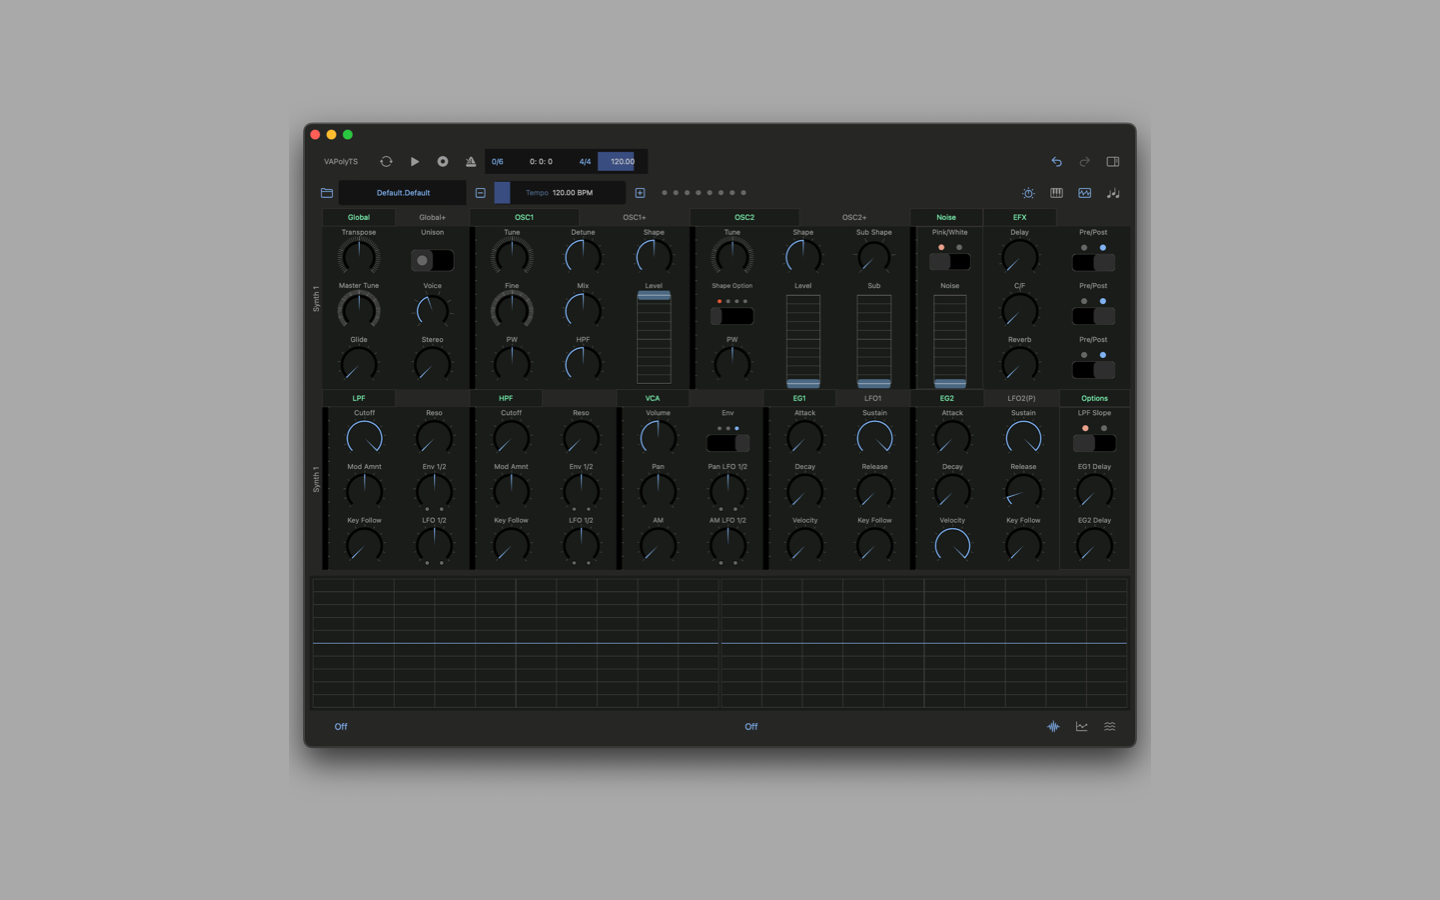Toggle the C/F Pre/Post switch

[1094, 316]
